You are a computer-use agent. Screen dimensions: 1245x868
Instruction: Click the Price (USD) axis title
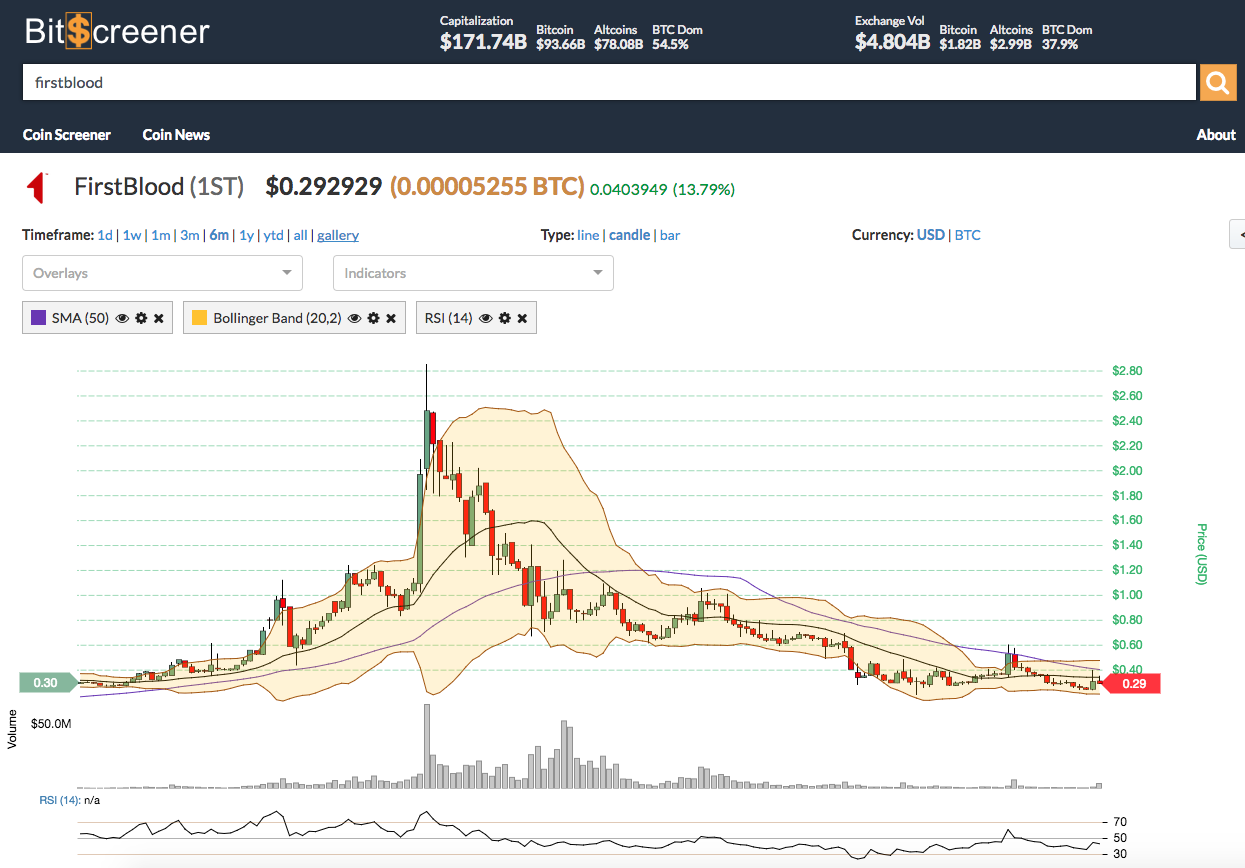(x=1201, y=554)
